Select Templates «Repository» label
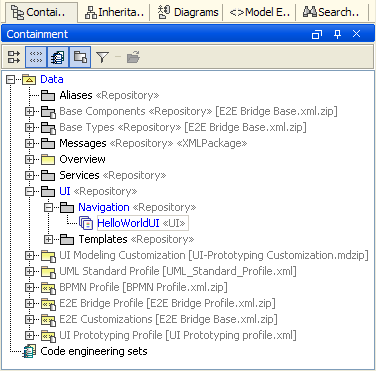 click(136, 239)
